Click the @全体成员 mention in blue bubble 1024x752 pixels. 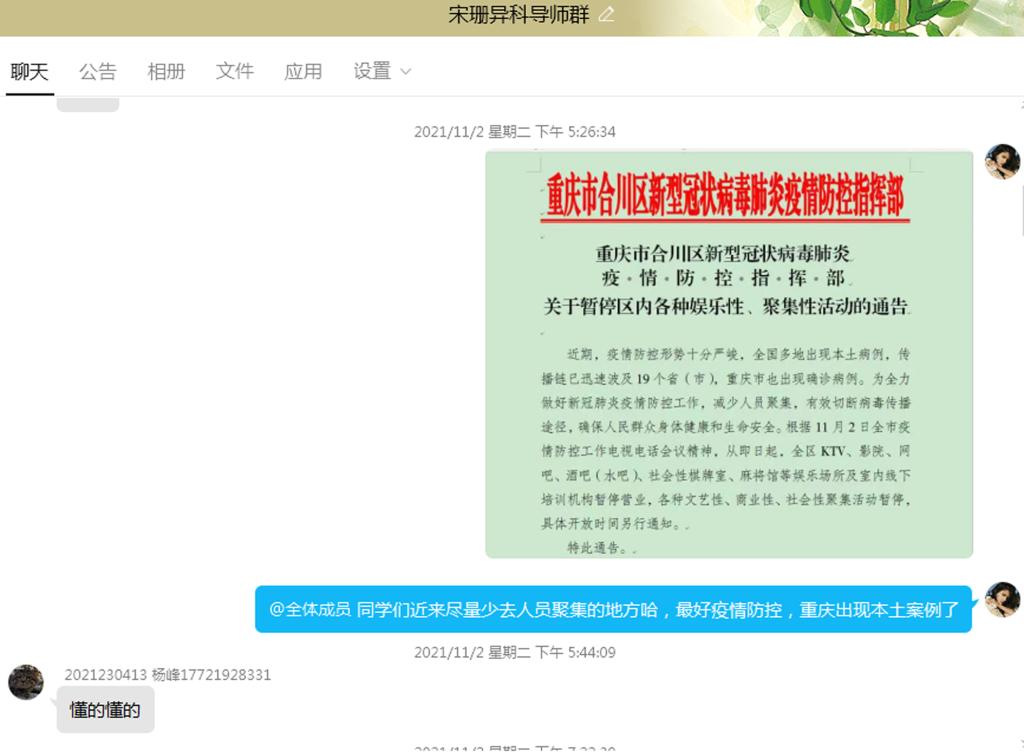point(310,609)
